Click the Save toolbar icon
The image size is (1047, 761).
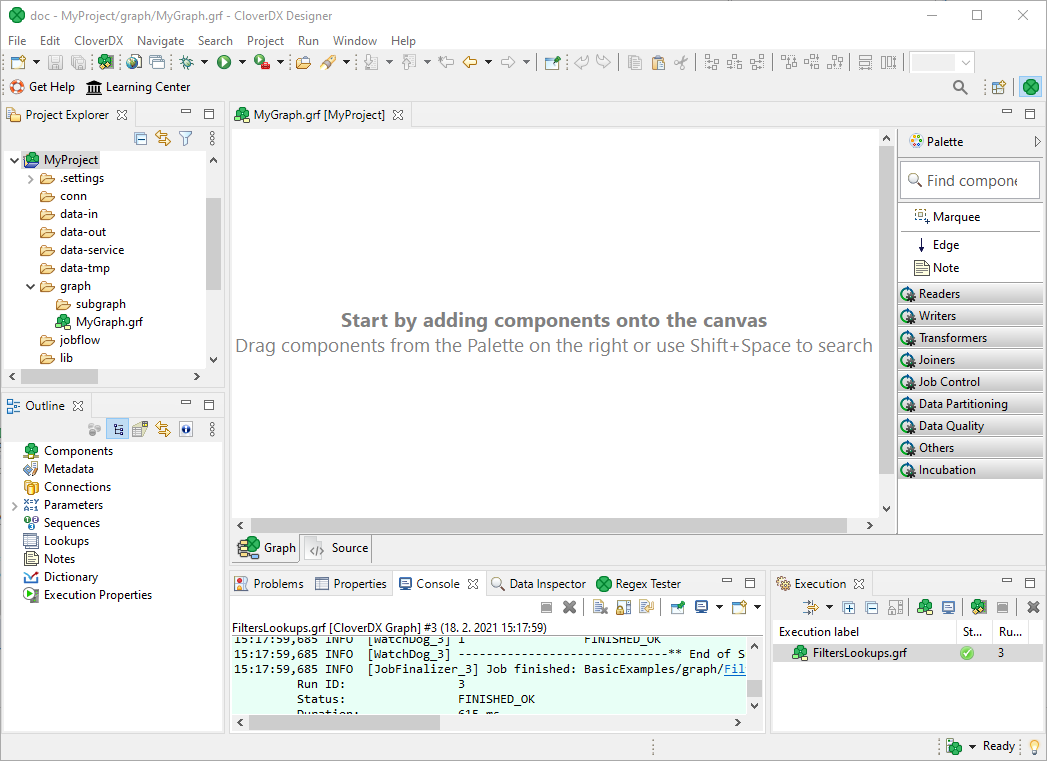coord(55,62)
